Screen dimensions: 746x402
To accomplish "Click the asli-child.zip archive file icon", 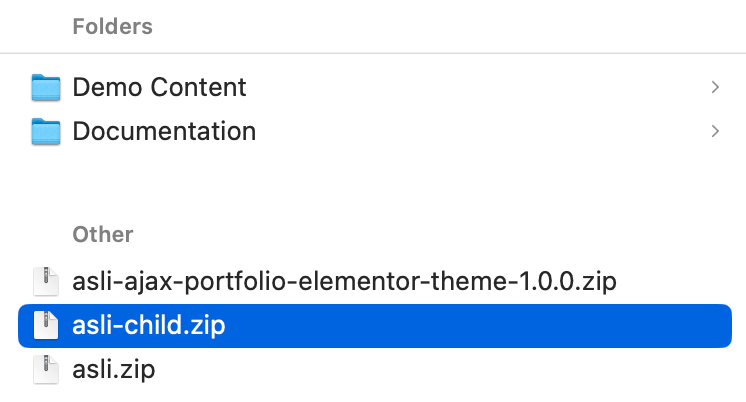I will [46, 326].
